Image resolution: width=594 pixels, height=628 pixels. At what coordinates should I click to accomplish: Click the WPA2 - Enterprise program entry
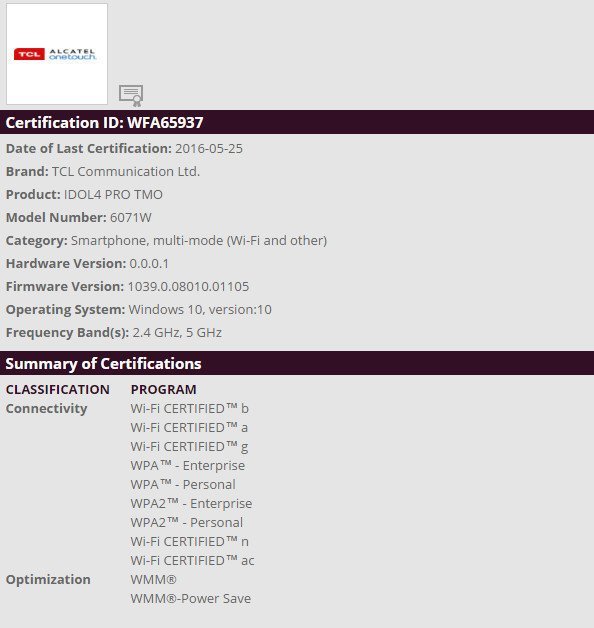pos(191,503)
